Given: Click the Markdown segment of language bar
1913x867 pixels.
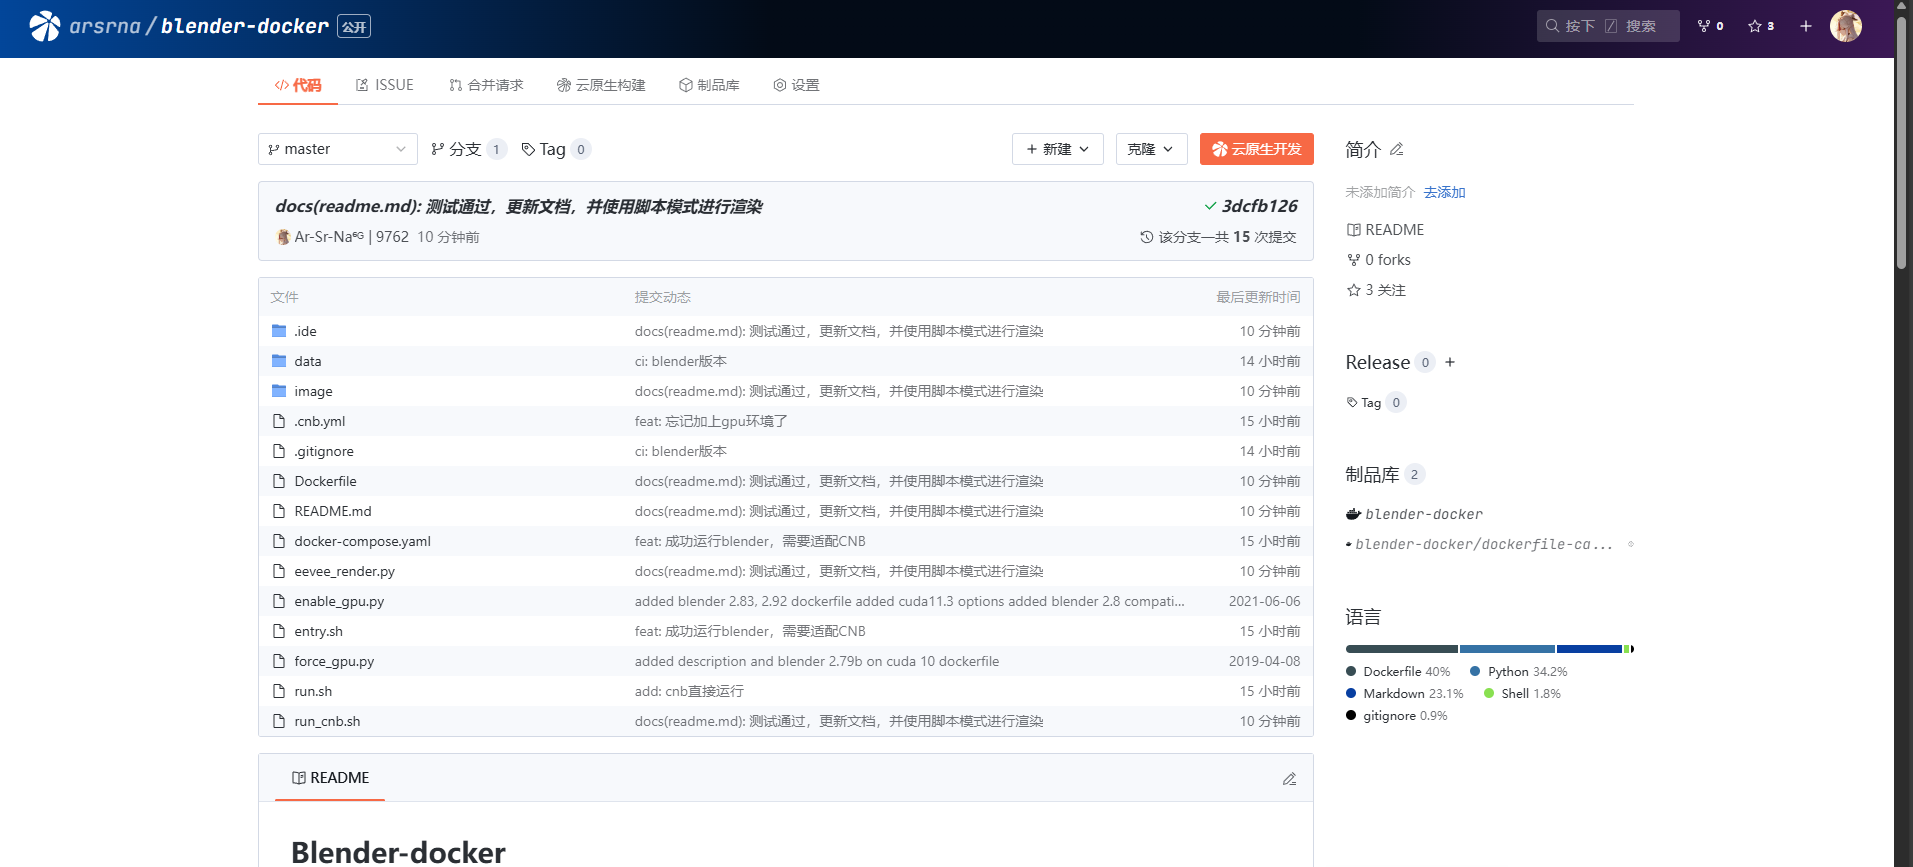Looking at the screenshot, I should coord(1589,649).
